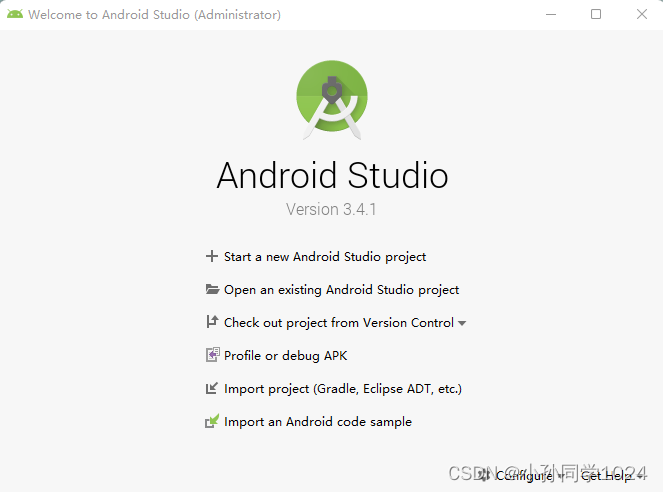The width and height of the screenshot is (663, 492).
Task: Click the Android code sample import icon
Action: point(212,421)
